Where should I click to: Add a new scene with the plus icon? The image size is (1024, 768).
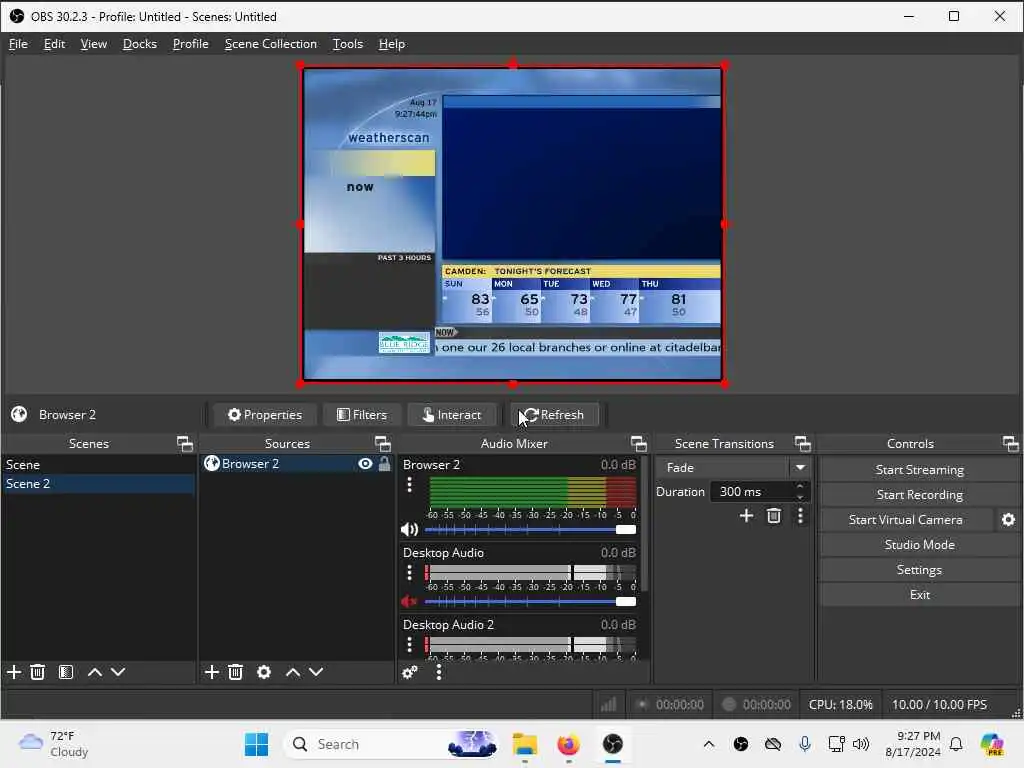14,672
